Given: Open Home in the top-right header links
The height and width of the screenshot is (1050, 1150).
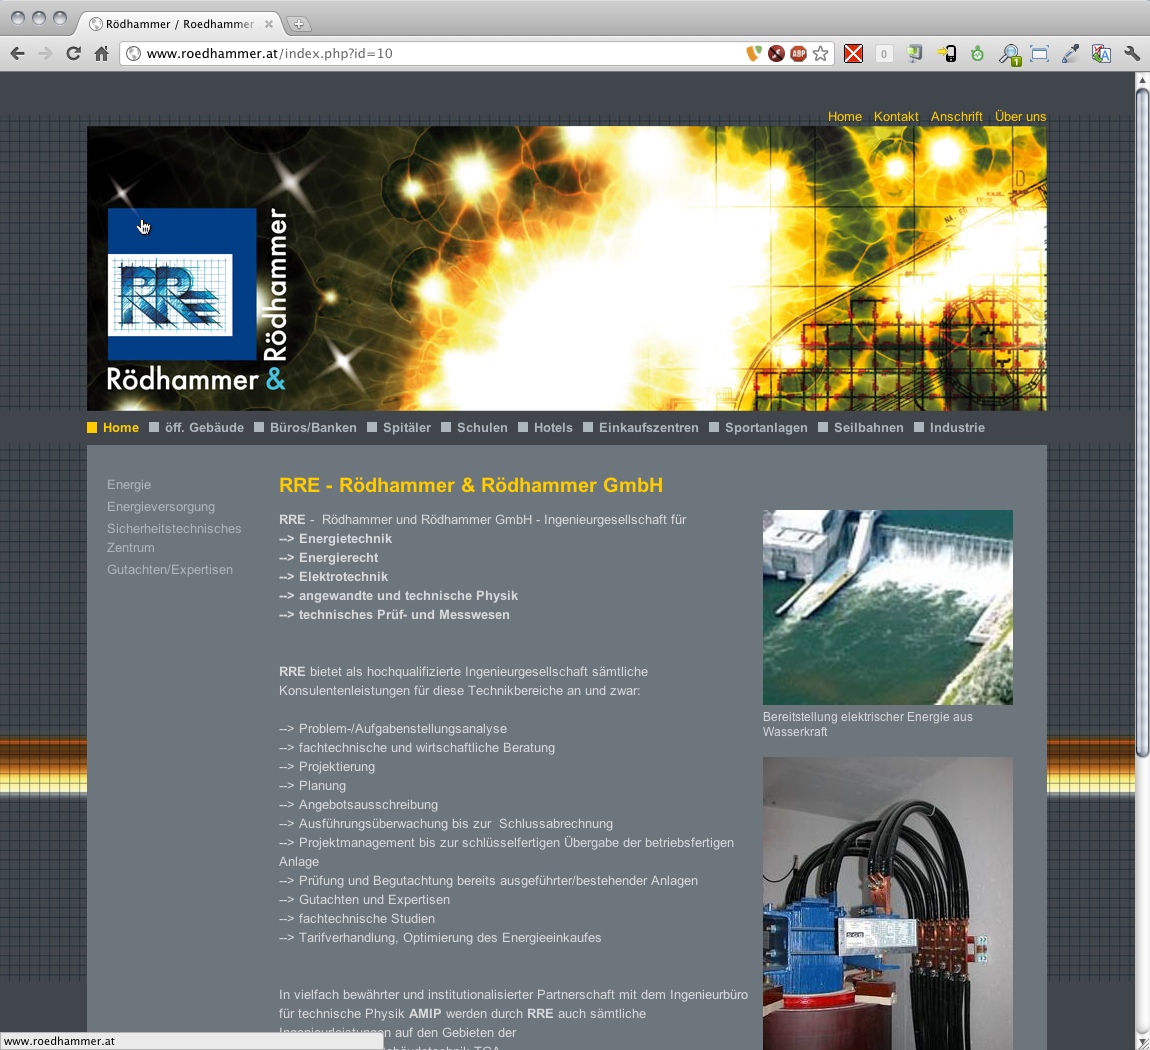Looking at the screenshot, I should click(x=845, y=117).
